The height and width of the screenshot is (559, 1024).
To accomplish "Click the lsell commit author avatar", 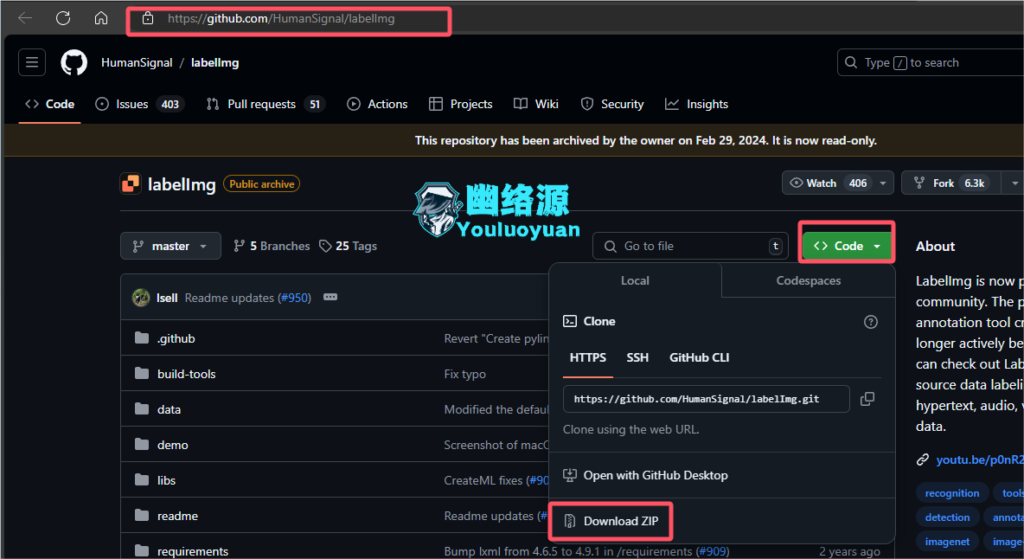I will (141, 298).
